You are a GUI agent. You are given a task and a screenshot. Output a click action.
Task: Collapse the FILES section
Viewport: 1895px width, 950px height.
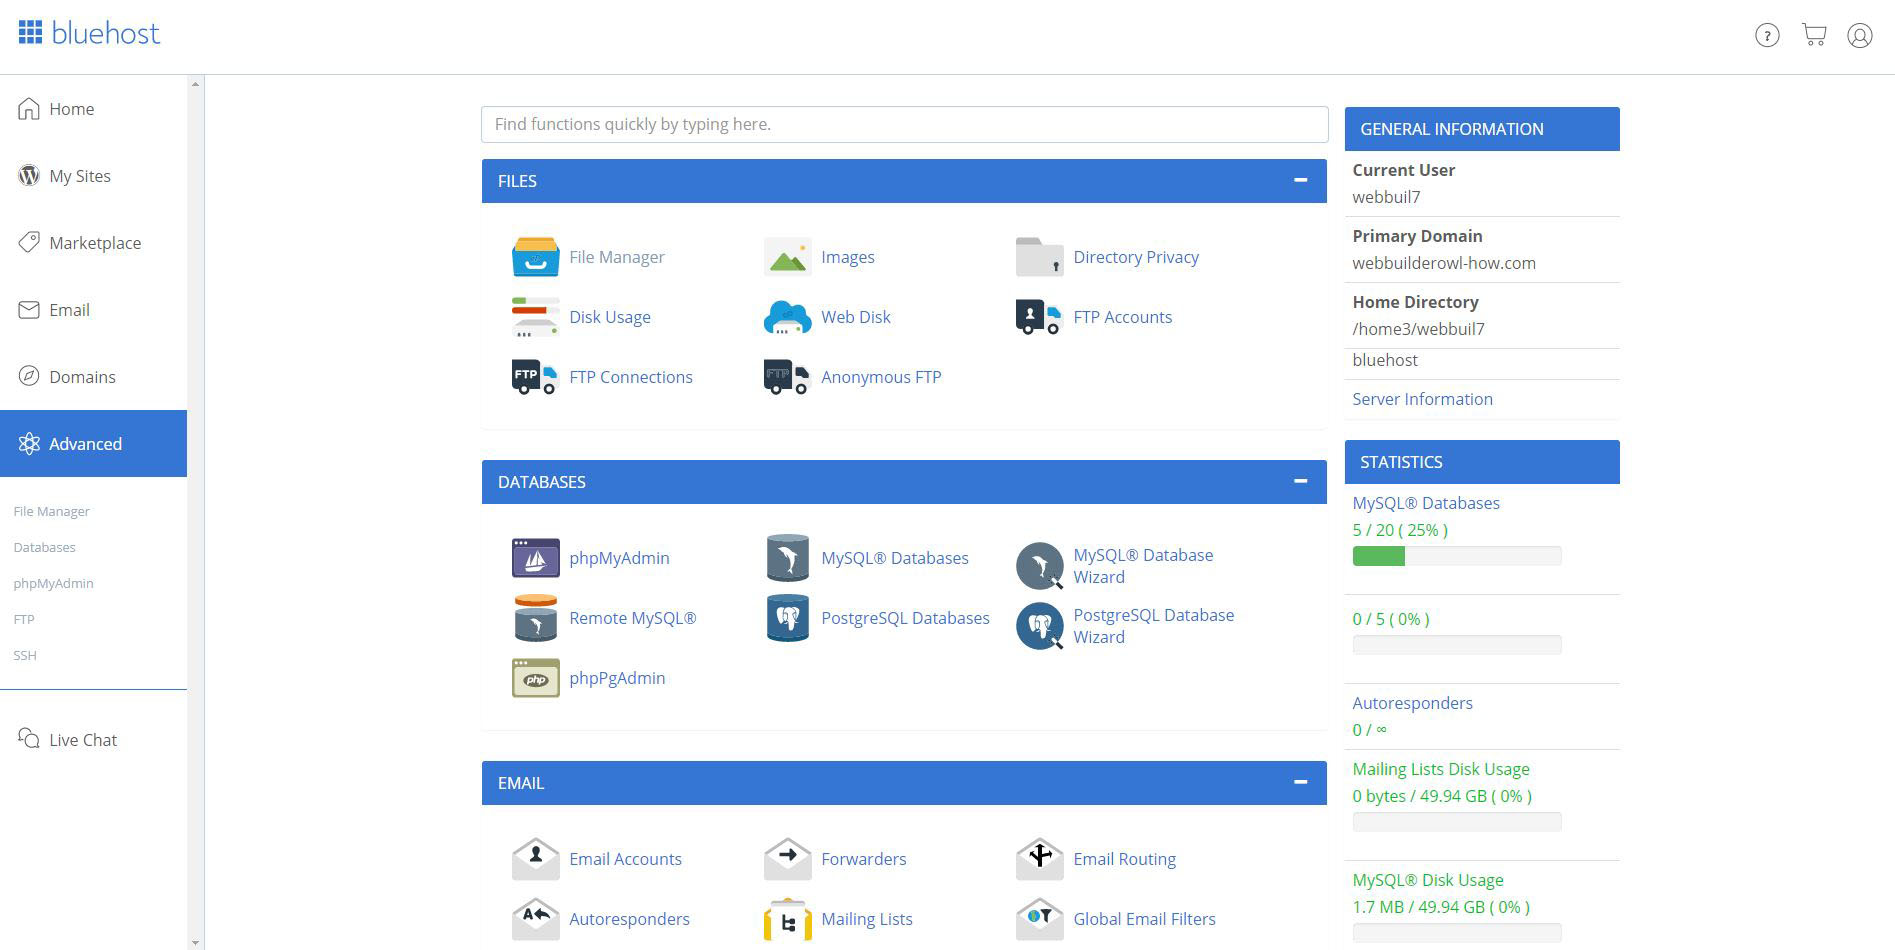1300,181
